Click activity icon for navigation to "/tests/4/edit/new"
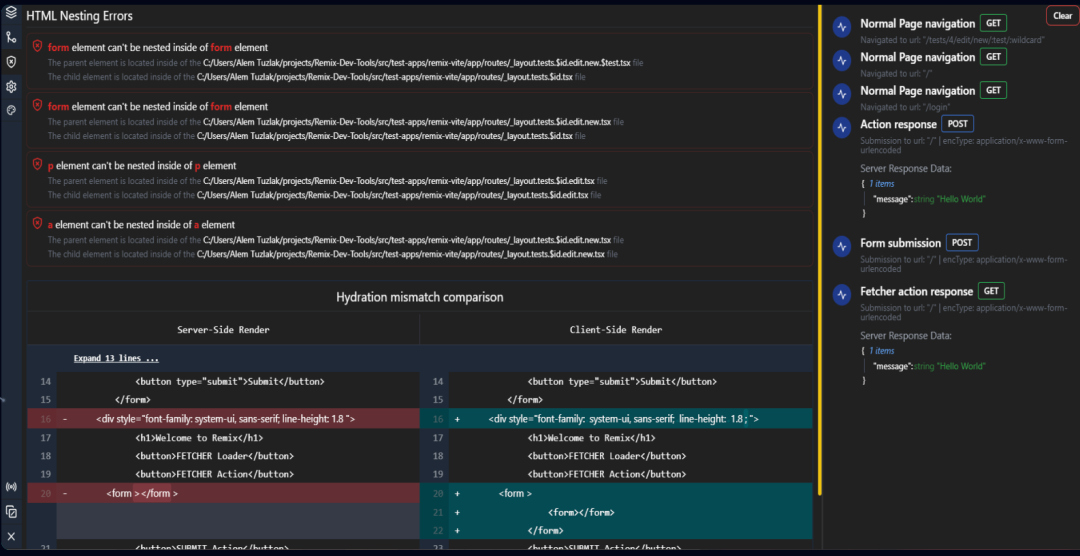The height and width of the screenshot is (556, 1080). pos(842,27)
